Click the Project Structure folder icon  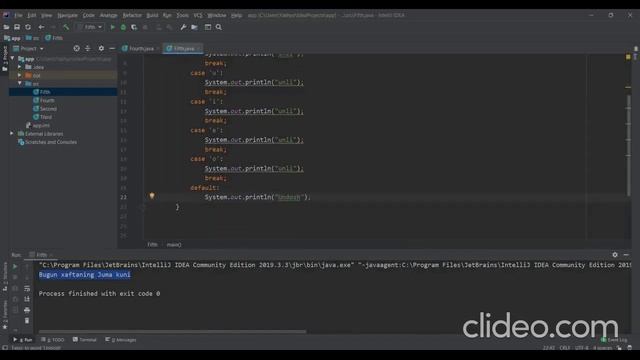[x=194, y=27]
